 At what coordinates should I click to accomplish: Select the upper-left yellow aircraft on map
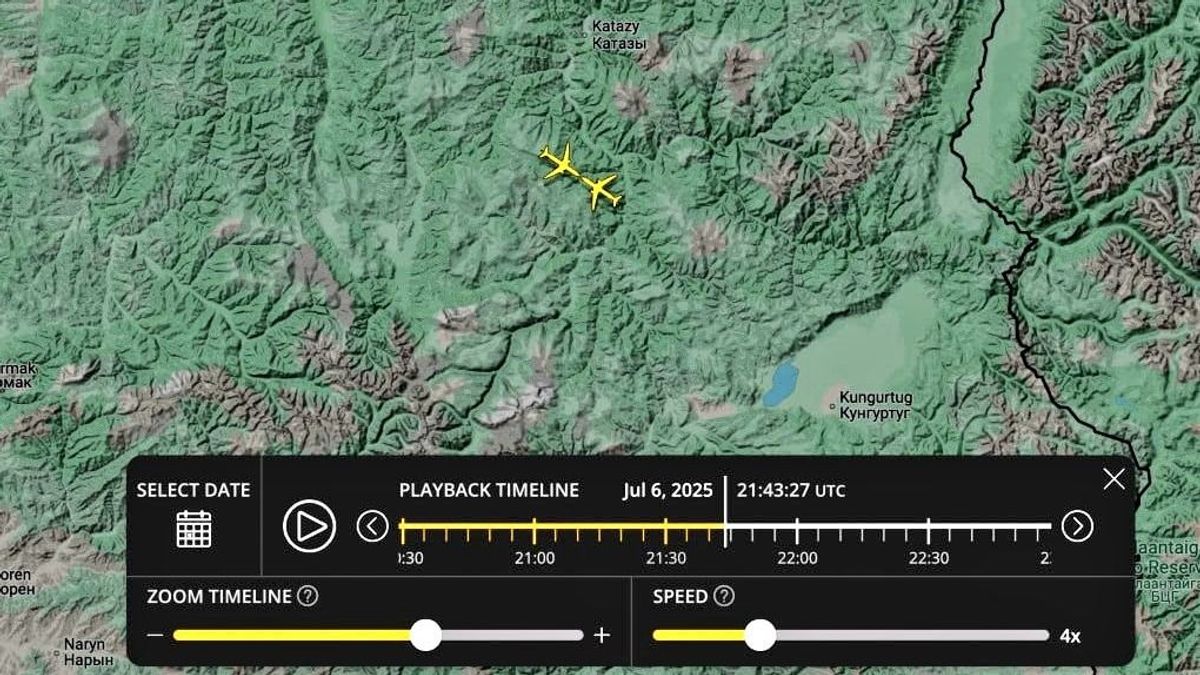(x=559, y=162)
